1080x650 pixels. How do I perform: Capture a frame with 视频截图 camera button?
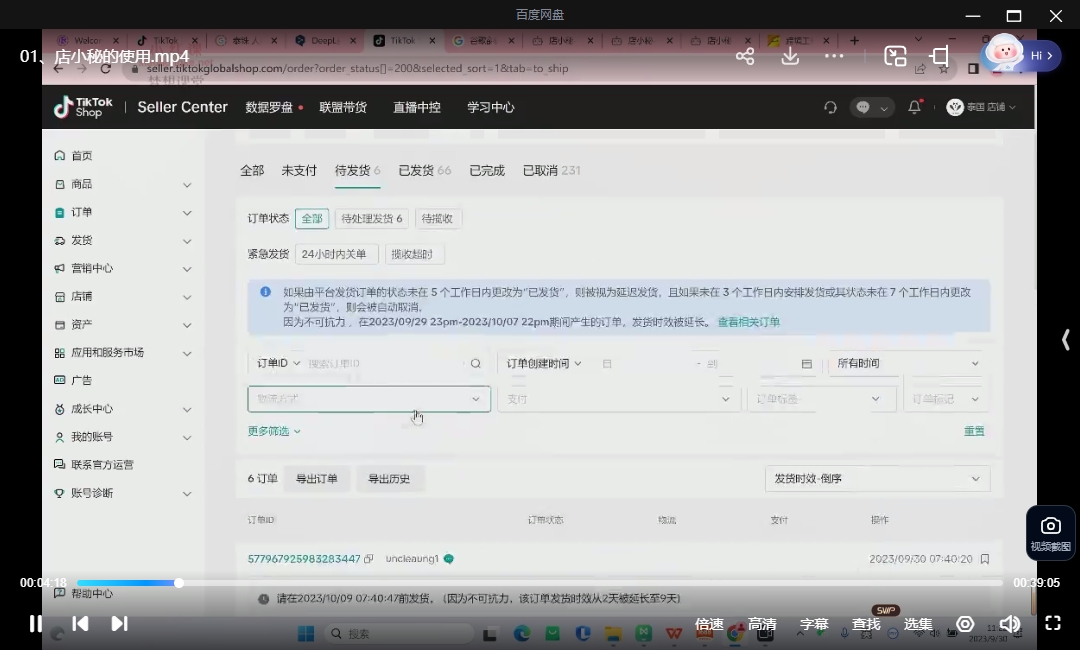[x=1050, y=533]
